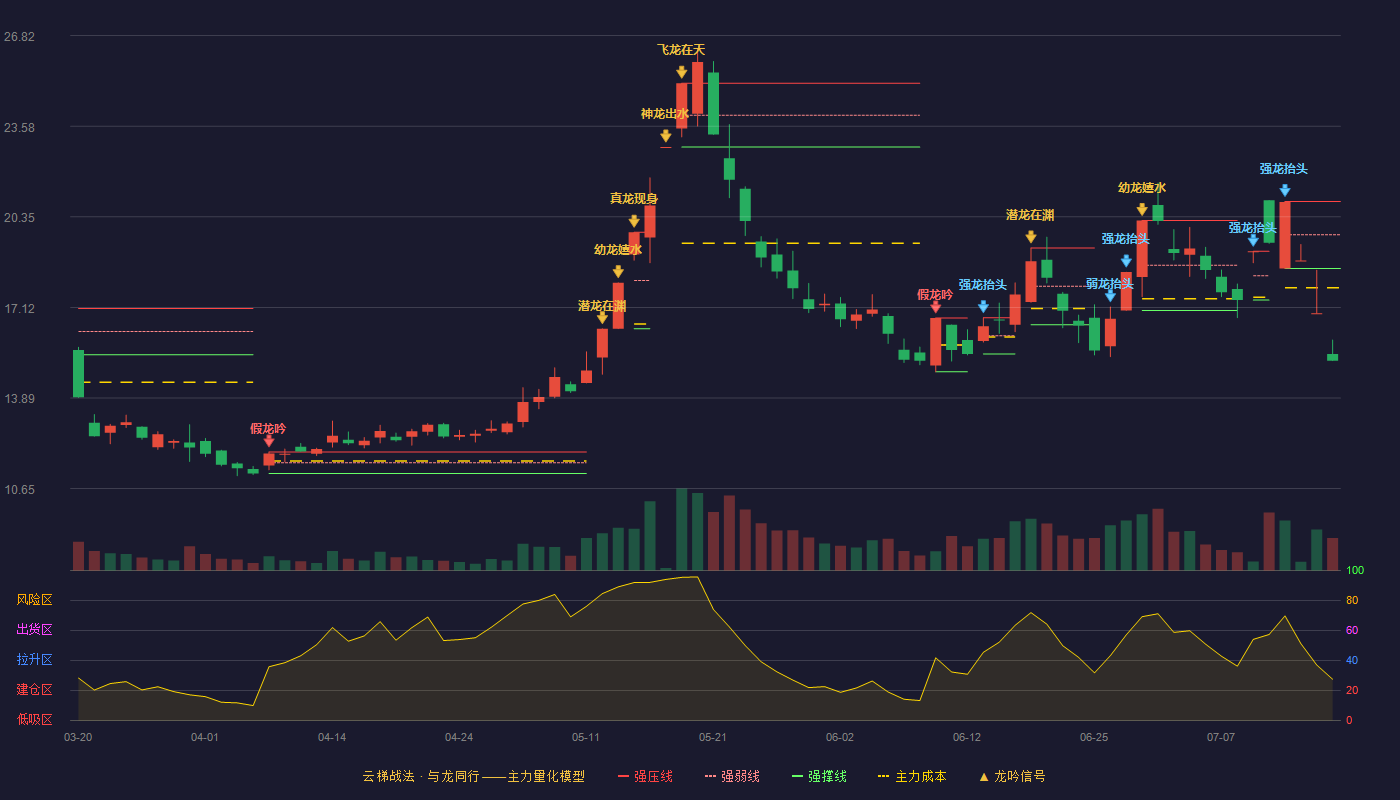Click the 04-14 date label
The image size is (1400, 800).
pyautogui.click(x=332, y=737)
